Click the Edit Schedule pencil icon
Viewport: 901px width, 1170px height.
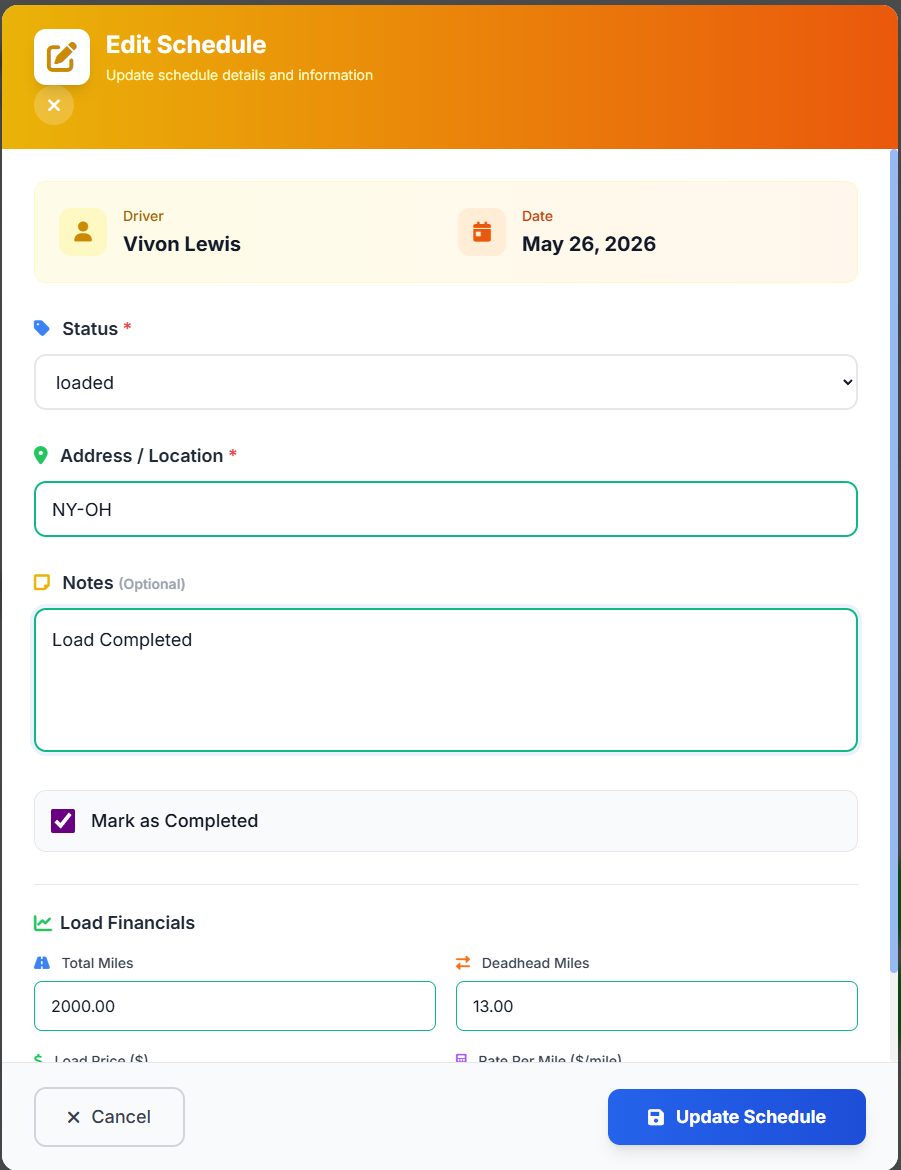[62, 57]
